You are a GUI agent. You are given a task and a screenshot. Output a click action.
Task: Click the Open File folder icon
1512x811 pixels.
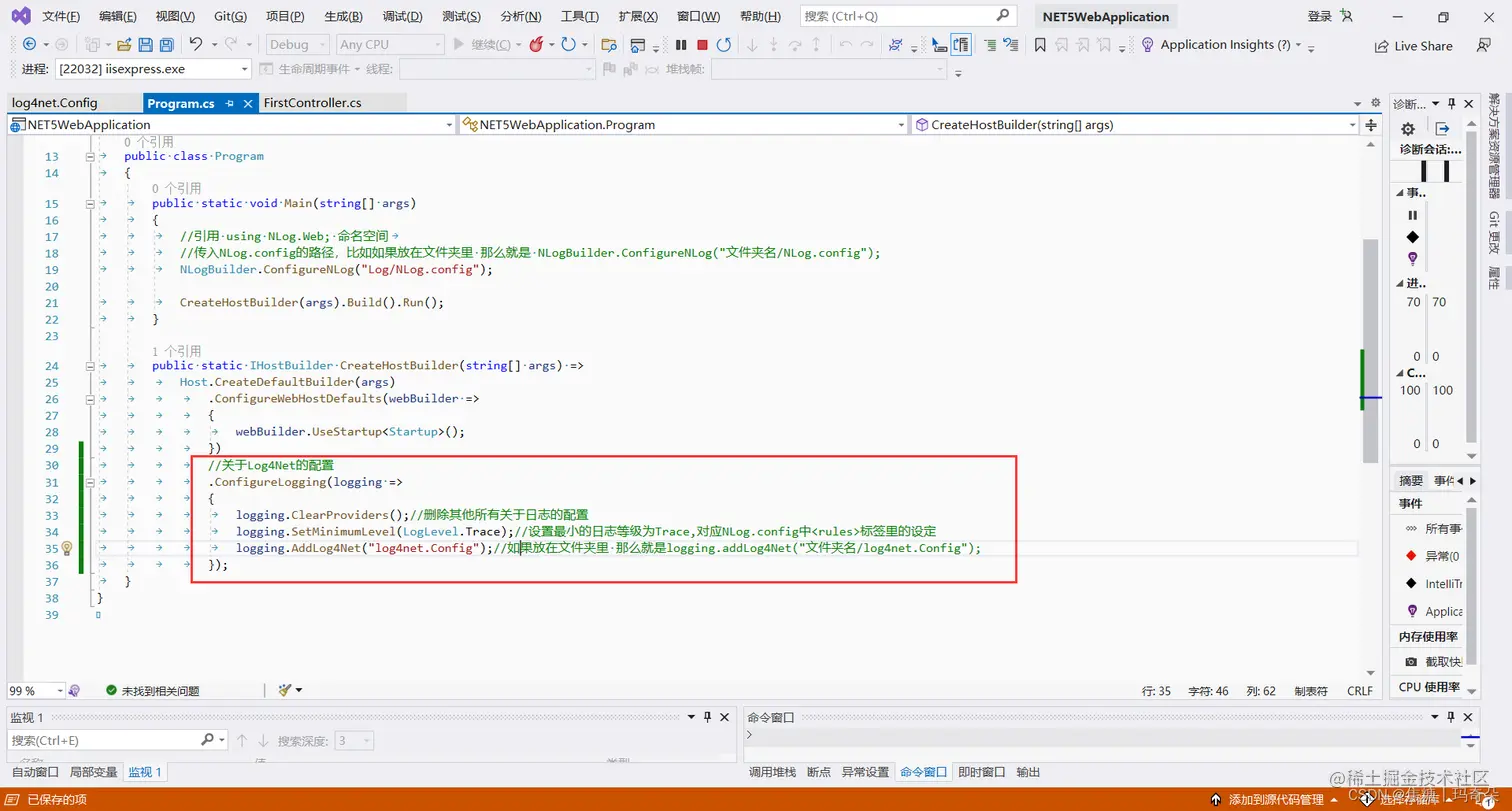point(124,44)
